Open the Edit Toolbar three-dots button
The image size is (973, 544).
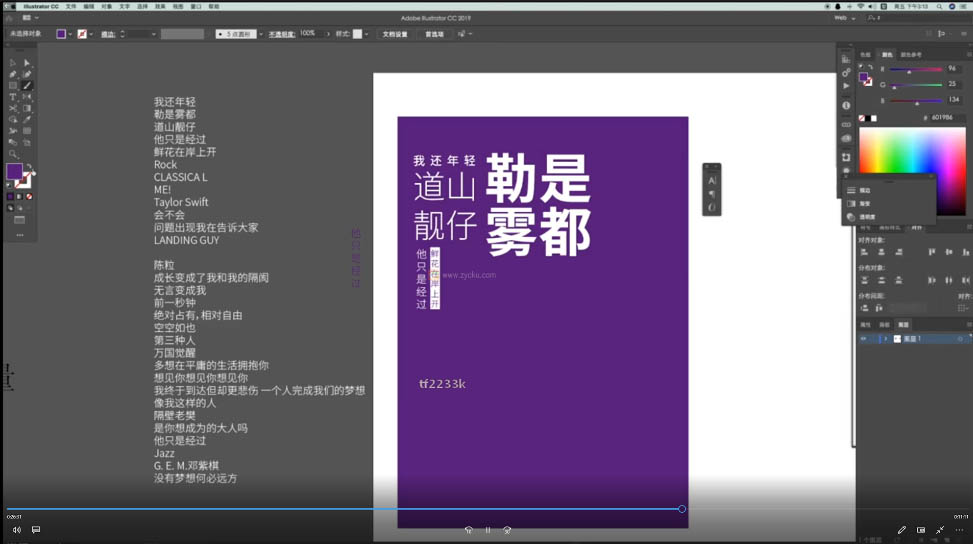click(x=20, y=235)
